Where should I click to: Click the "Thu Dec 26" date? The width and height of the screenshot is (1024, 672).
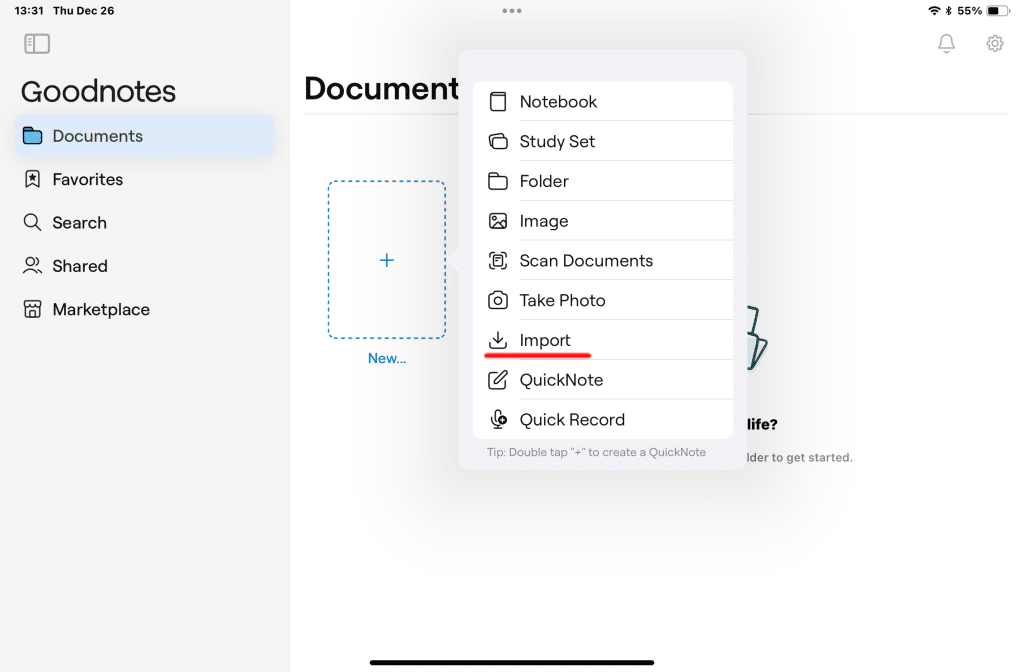pos(84,10)
